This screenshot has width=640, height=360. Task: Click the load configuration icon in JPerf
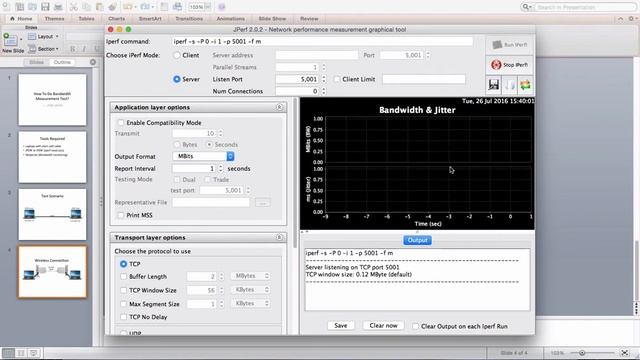510,85
